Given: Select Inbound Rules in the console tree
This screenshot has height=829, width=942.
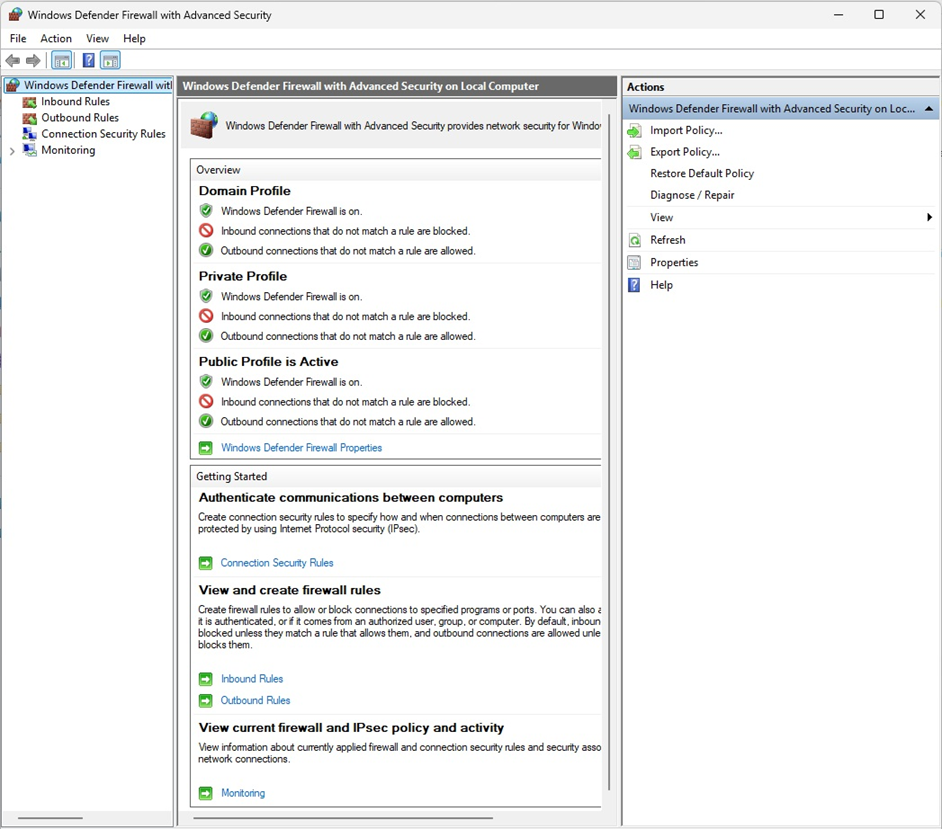Looking at the screenshot, I should (76, 101).
